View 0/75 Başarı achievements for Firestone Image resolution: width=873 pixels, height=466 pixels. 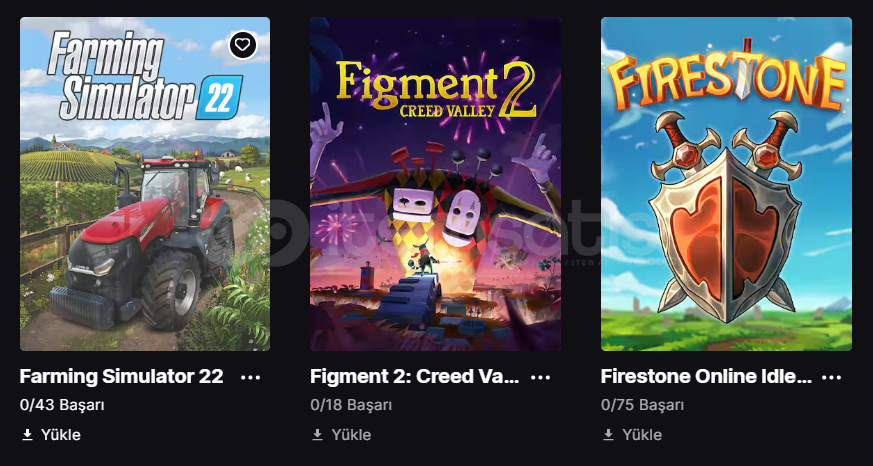point(642,406)
